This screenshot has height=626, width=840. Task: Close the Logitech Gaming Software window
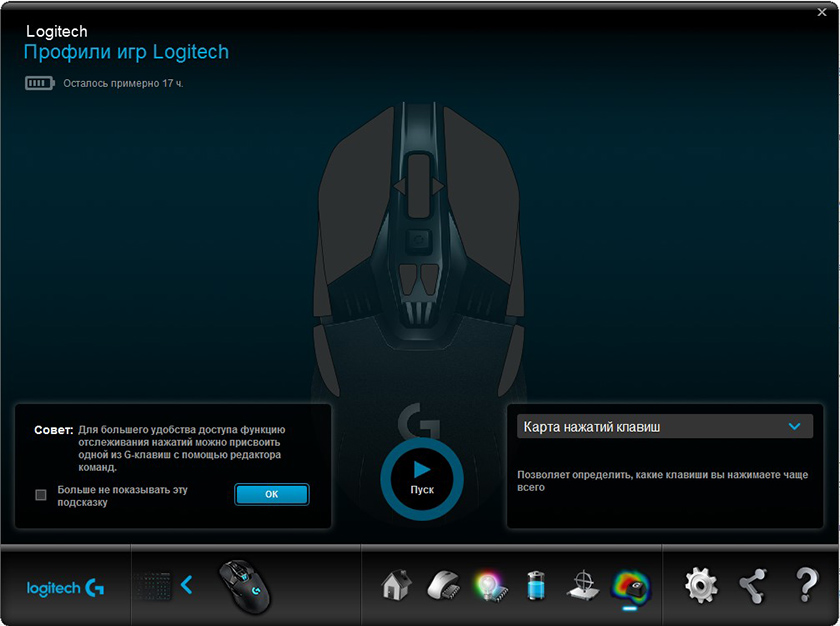(822, 12)
